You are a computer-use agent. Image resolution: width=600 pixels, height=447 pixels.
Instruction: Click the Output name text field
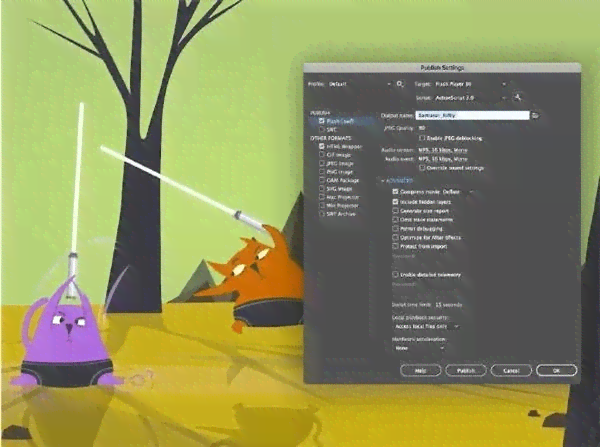click(x=473, y=115)
